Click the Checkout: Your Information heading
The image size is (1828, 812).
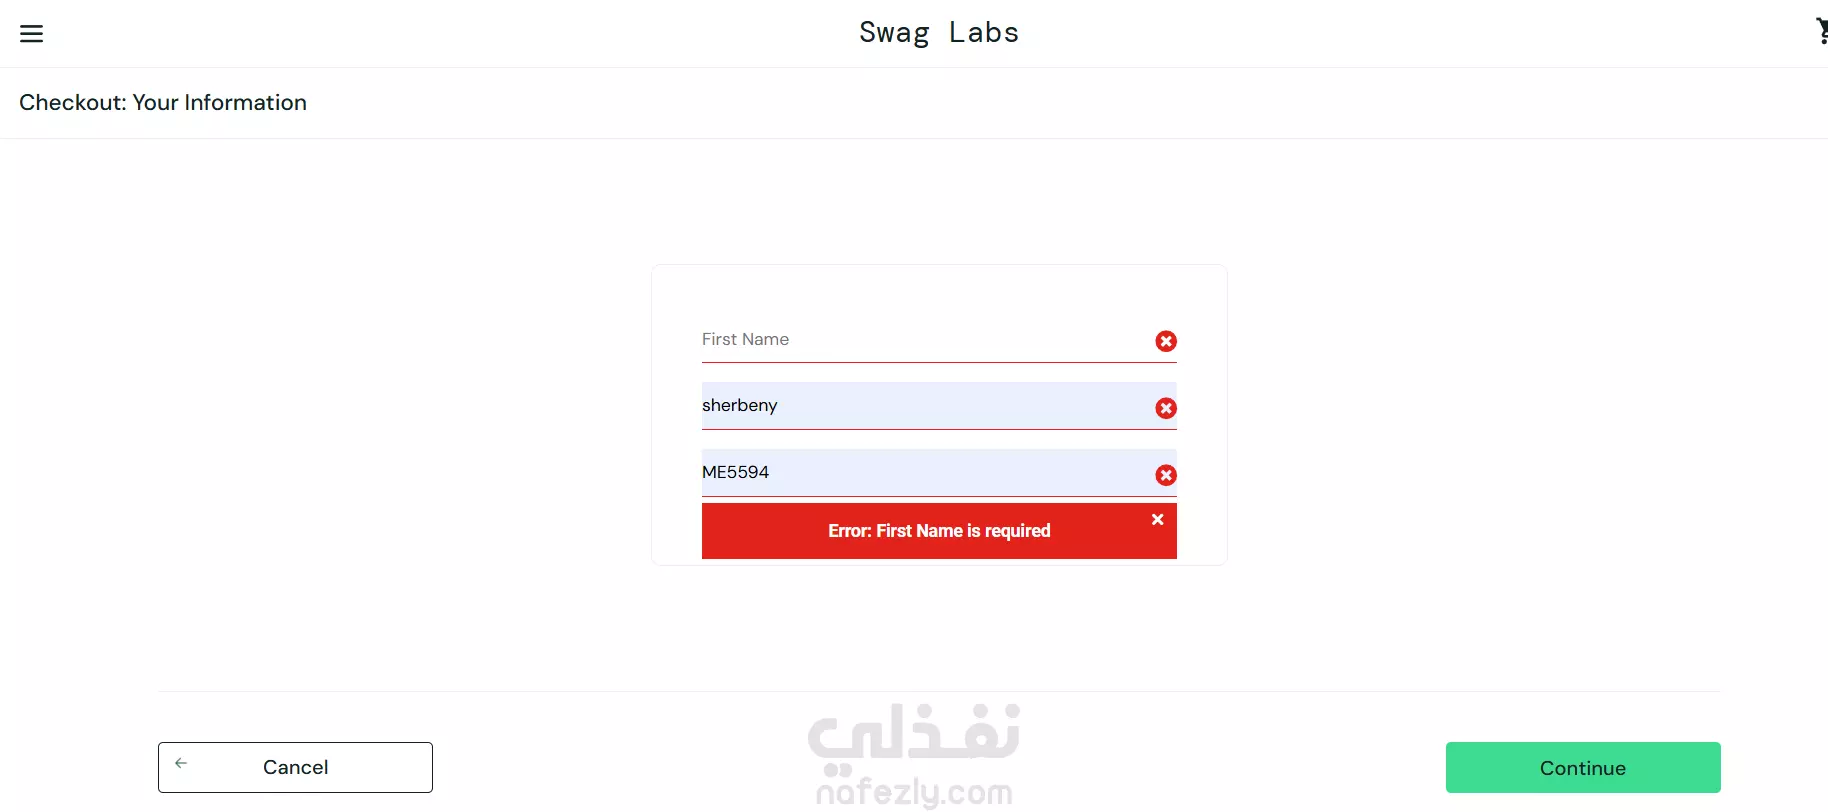point(163,103)
